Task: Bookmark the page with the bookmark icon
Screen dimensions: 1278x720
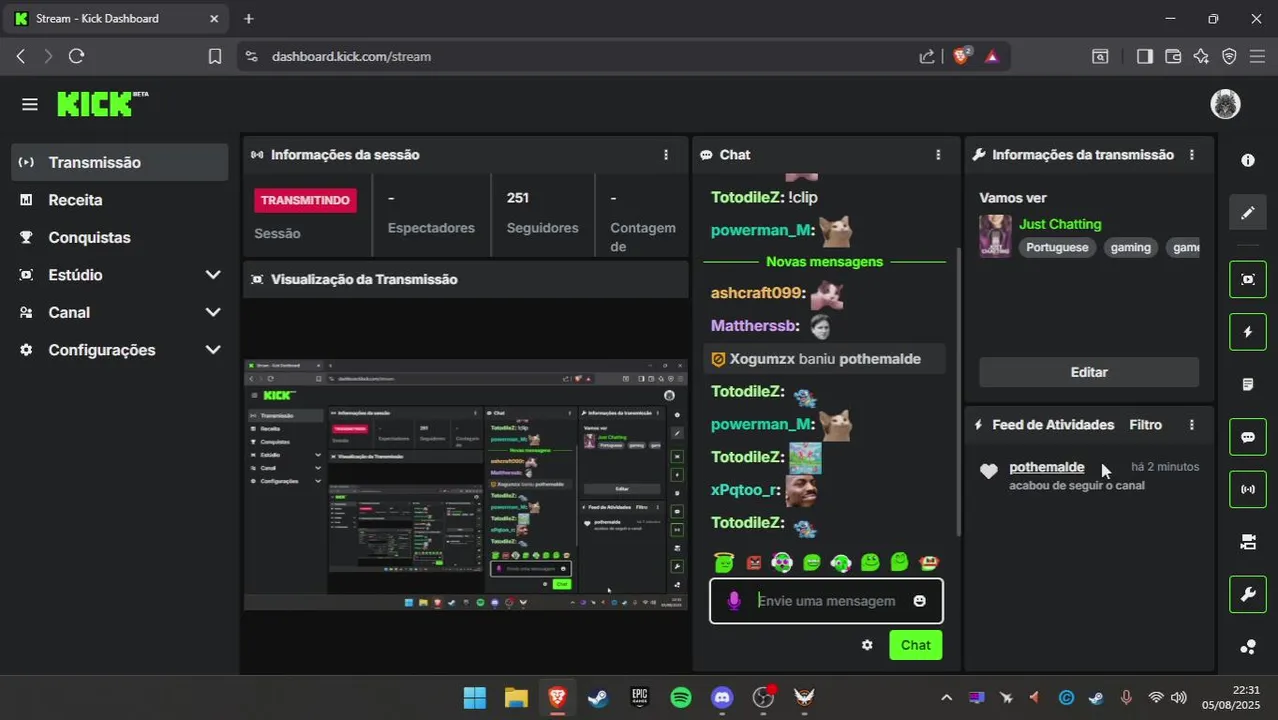Action: (x=214, y=57)
